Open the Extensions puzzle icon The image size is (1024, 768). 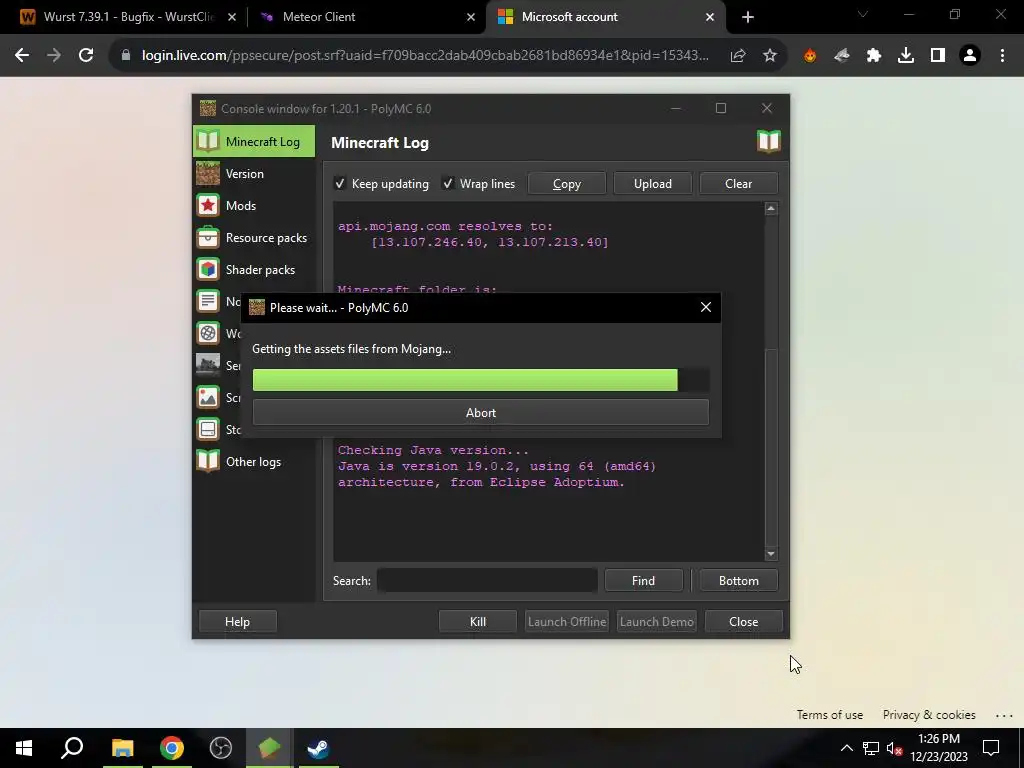[874, 56]
